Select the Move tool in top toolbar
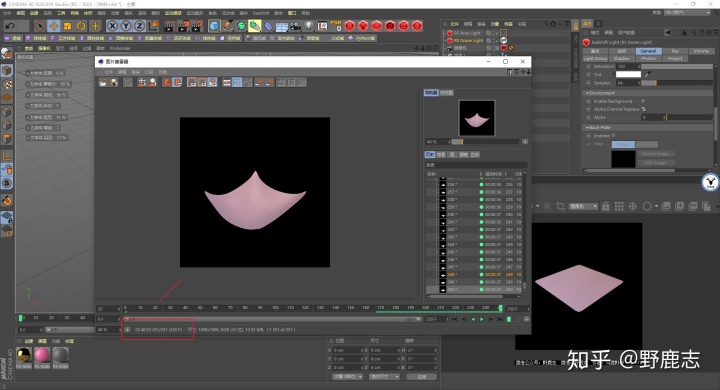 (54, 26)
